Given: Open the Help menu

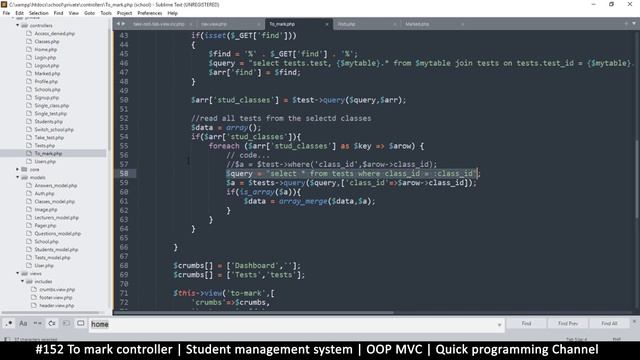Looking at the screenshot, I should [172, 13].
